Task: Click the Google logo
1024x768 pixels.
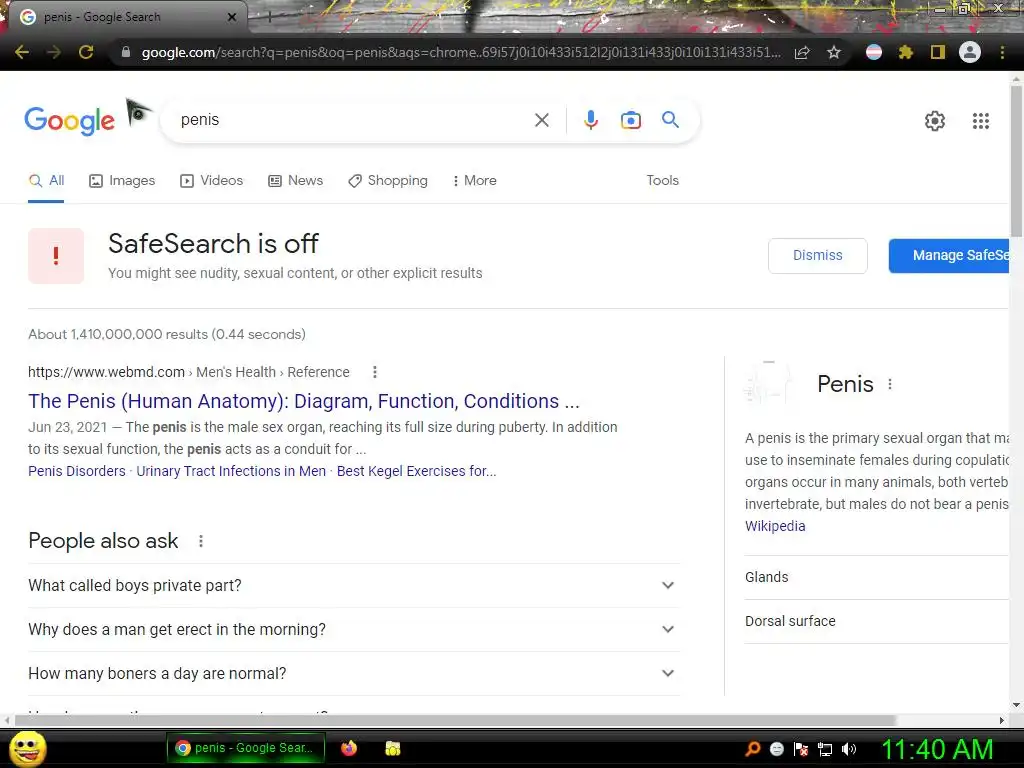Action: [69, 121]
